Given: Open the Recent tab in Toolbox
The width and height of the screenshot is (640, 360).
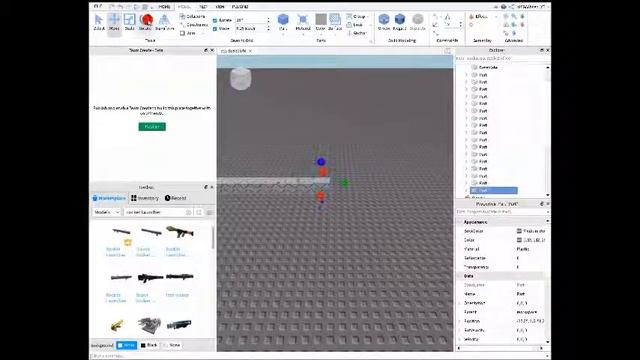Looking at the screenshot, I should [x=176, y=198].
